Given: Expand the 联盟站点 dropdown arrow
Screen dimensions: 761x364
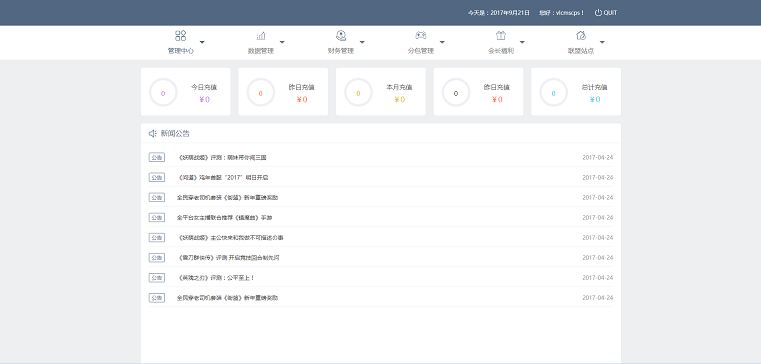Looking at the screenshot, I should click(x=602, y=42).
